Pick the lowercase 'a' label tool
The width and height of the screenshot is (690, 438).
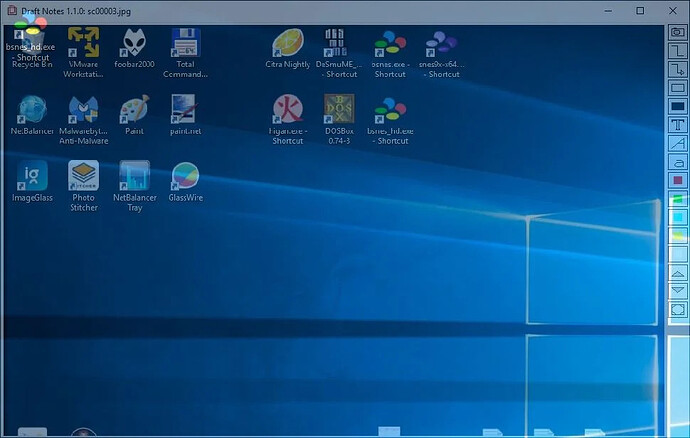tap(678, 161)
